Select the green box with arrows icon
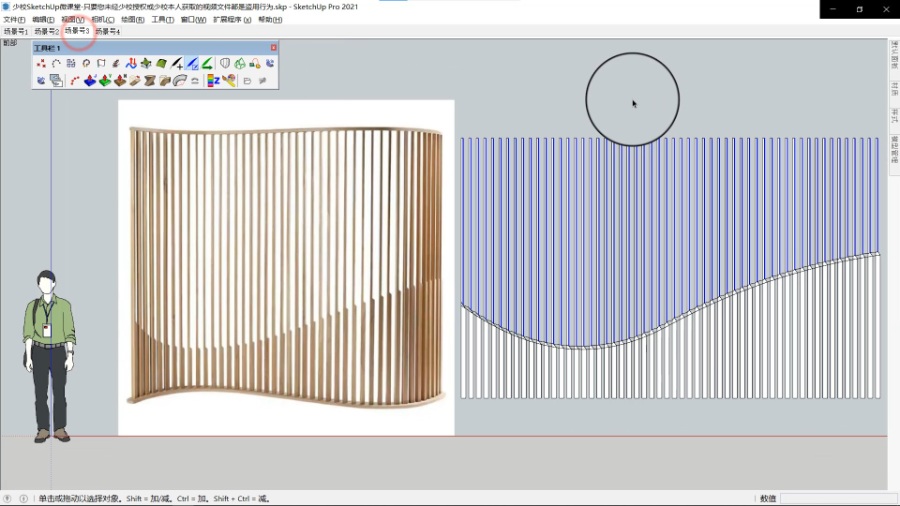 coord(146,64)
